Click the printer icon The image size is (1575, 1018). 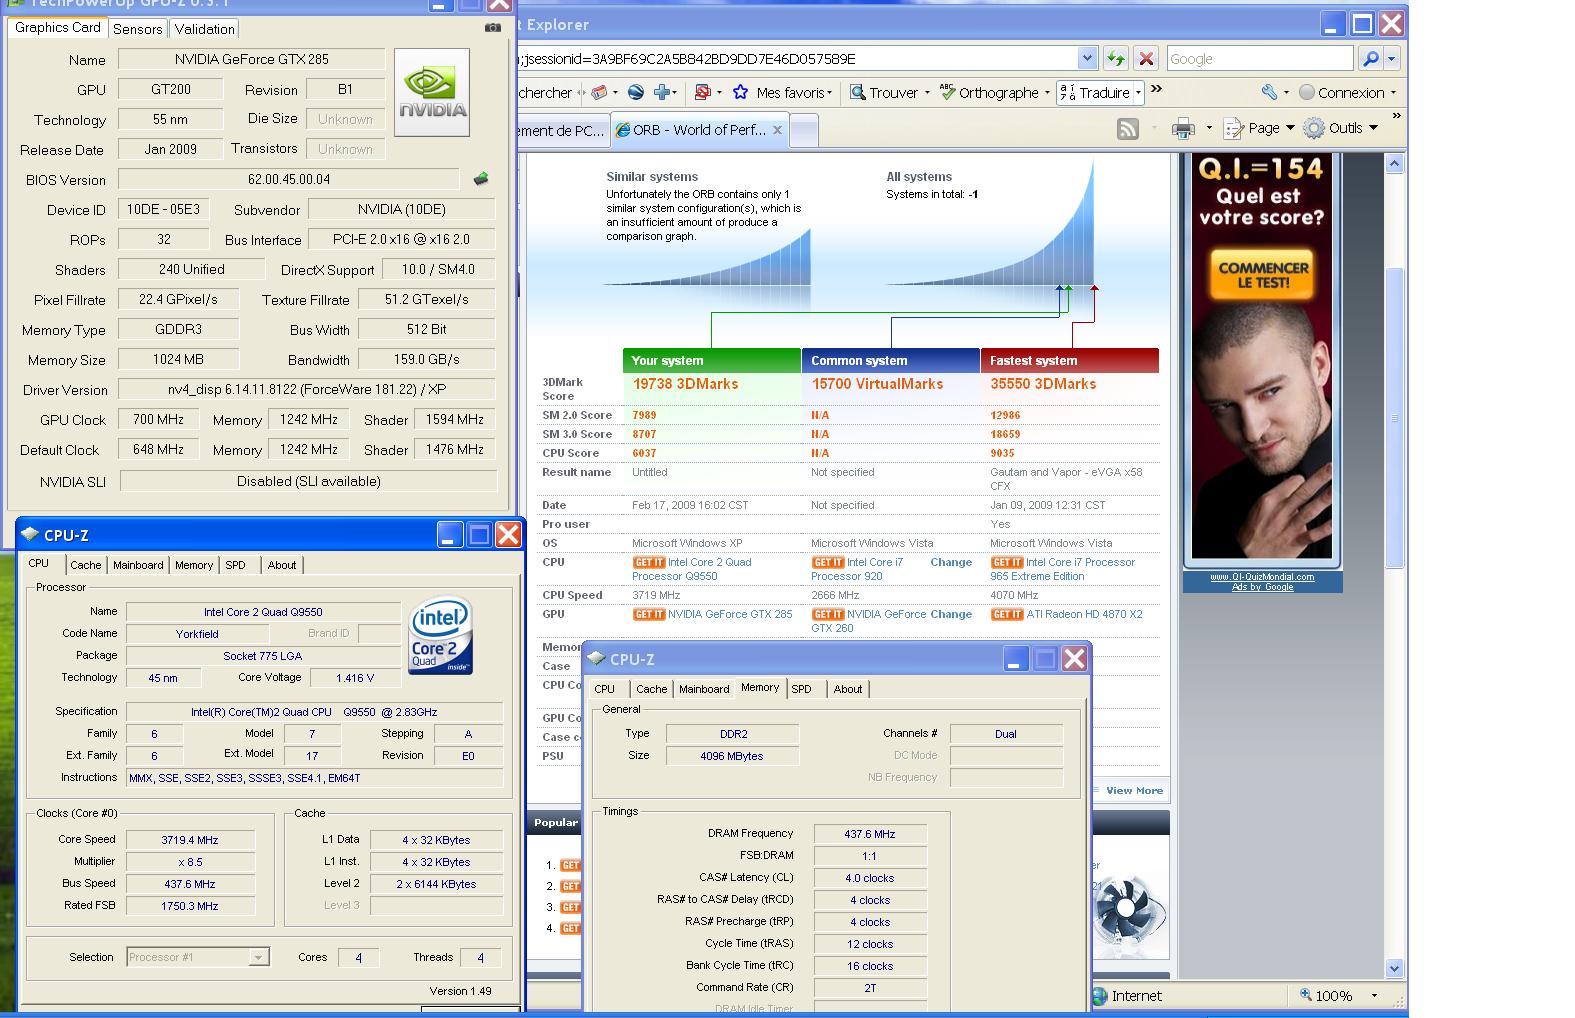coord(1183,128)
